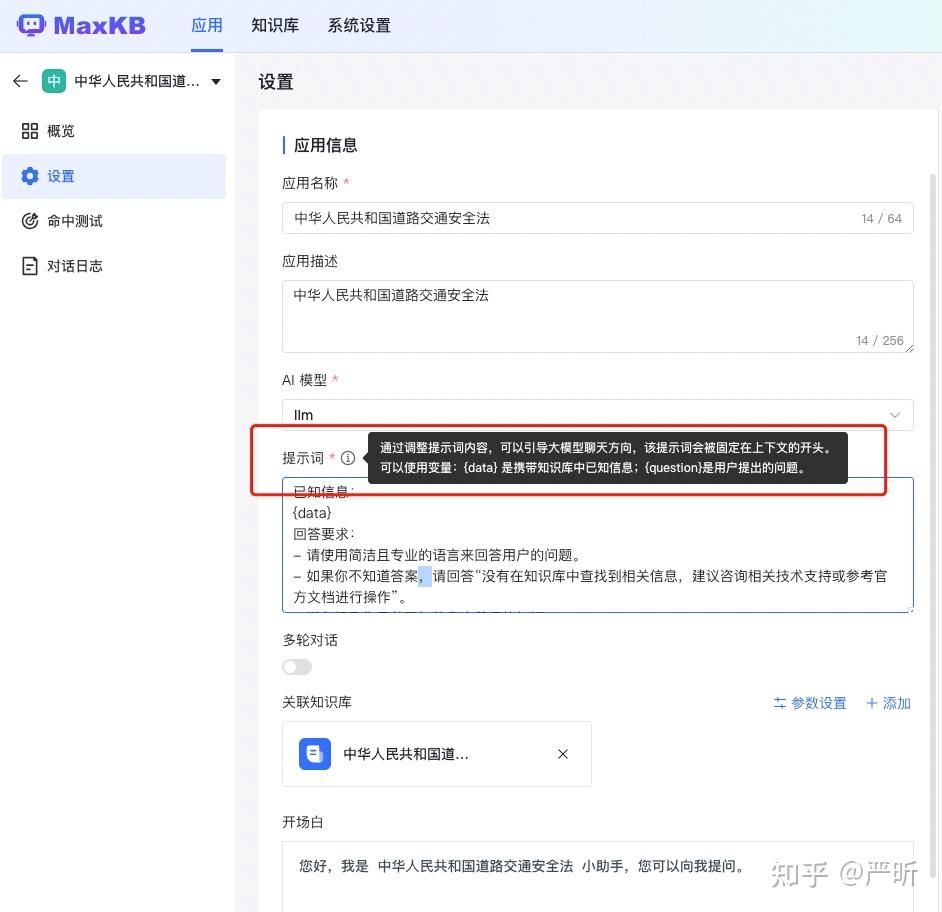Screen dimensions: 942x912
Task: Collapse the application name dropdown arrow
Action: tap(216, 81)
